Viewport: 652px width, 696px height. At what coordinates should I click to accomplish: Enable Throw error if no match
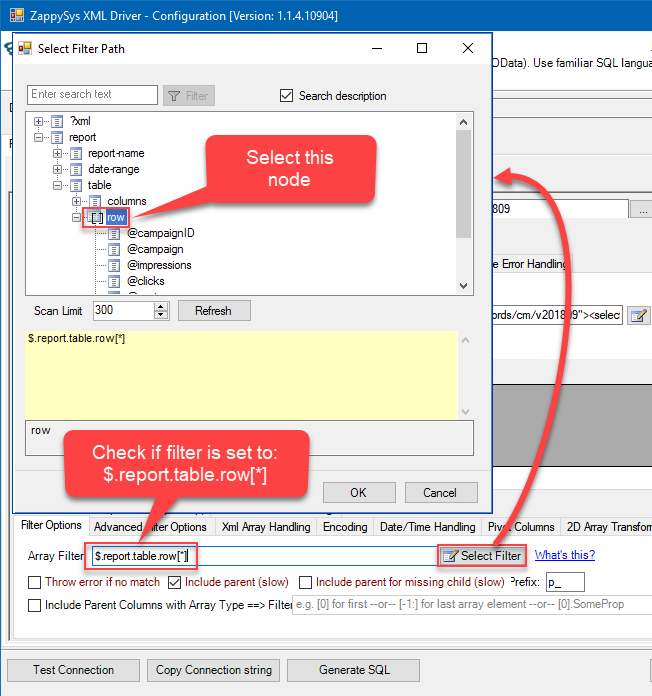click(x=35, y=582)
